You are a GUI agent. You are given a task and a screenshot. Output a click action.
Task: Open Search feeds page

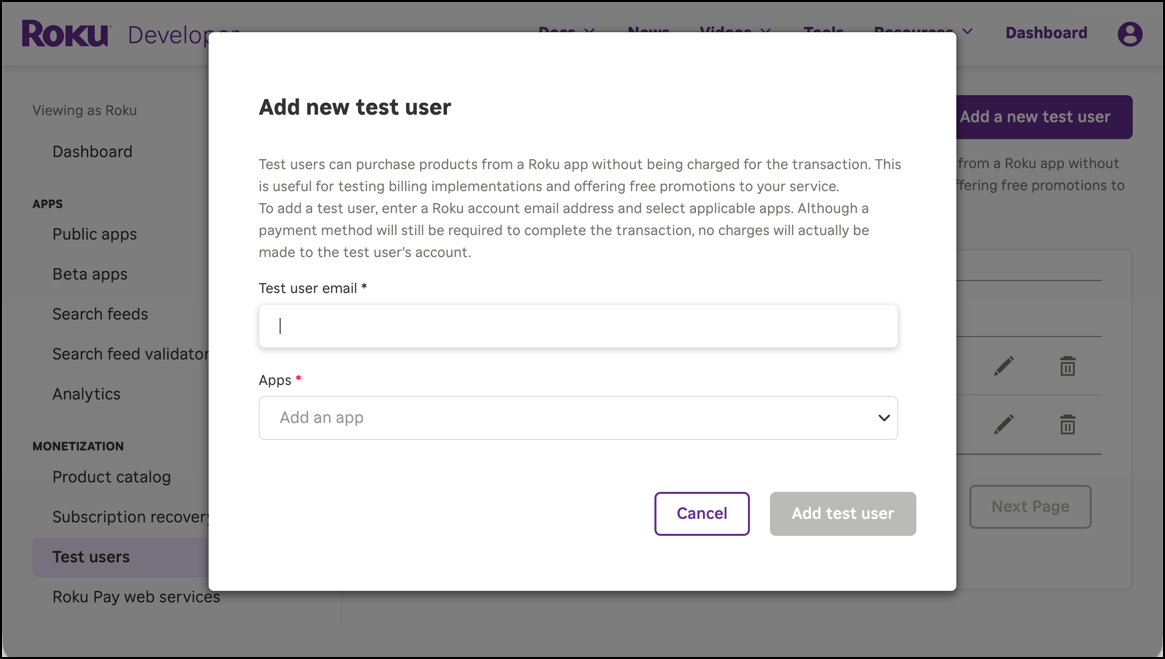(x=100, y=314)
